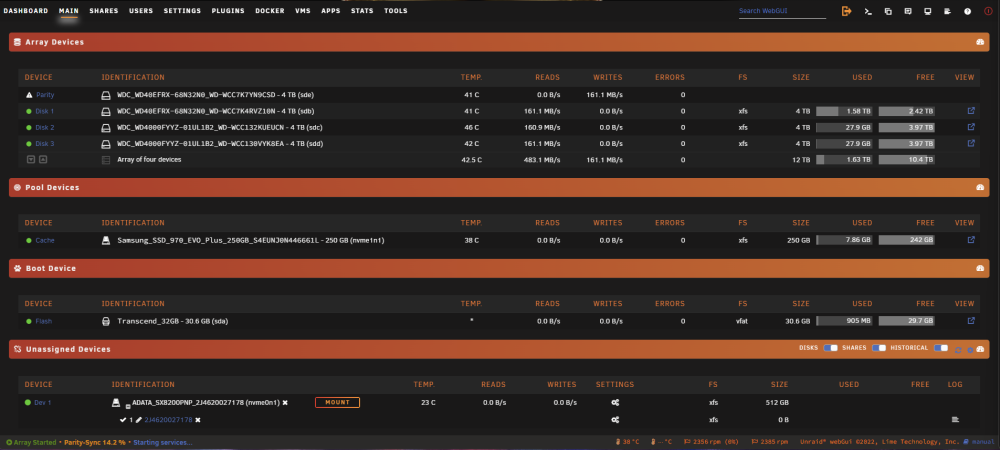Go to SETTINGS menu
The width and height of the screenshot is (1000, 450).
(x=182, y=11)
